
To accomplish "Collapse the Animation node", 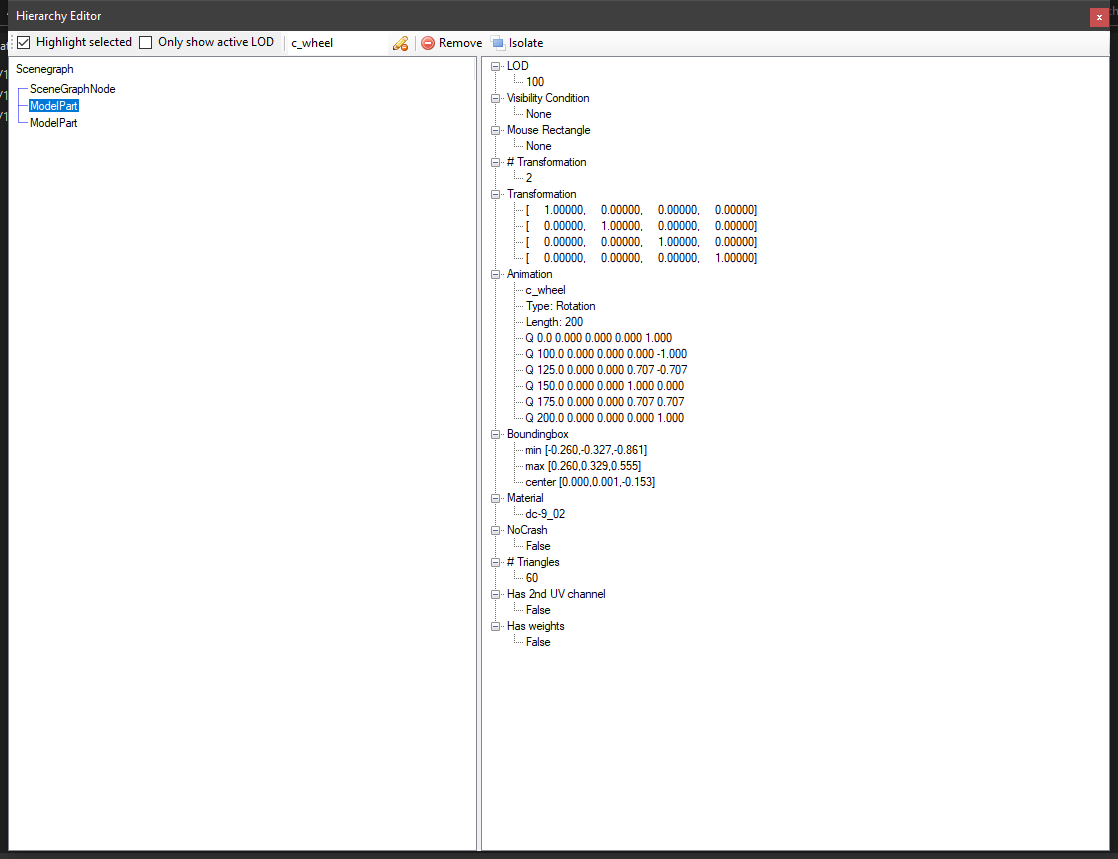I will pos(495,274).
